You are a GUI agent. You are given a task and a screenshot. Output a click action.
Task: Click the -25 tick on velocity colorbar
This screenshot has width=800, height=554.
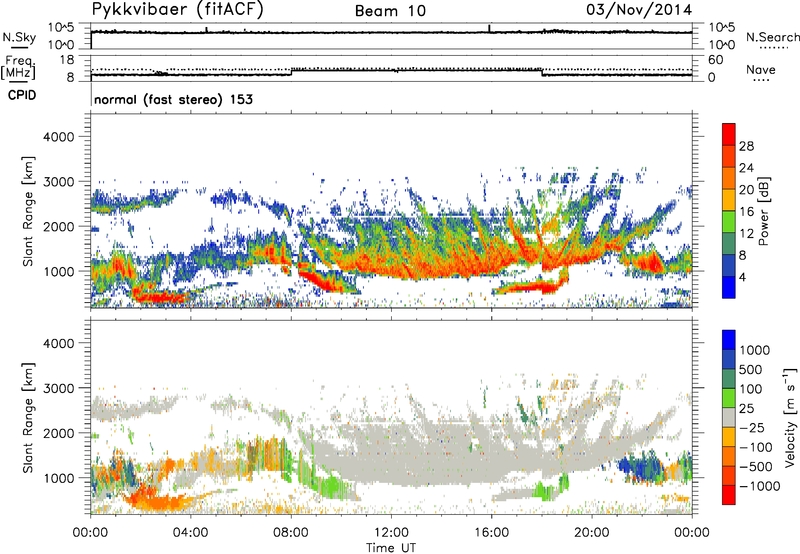click(x=753, y=427)
